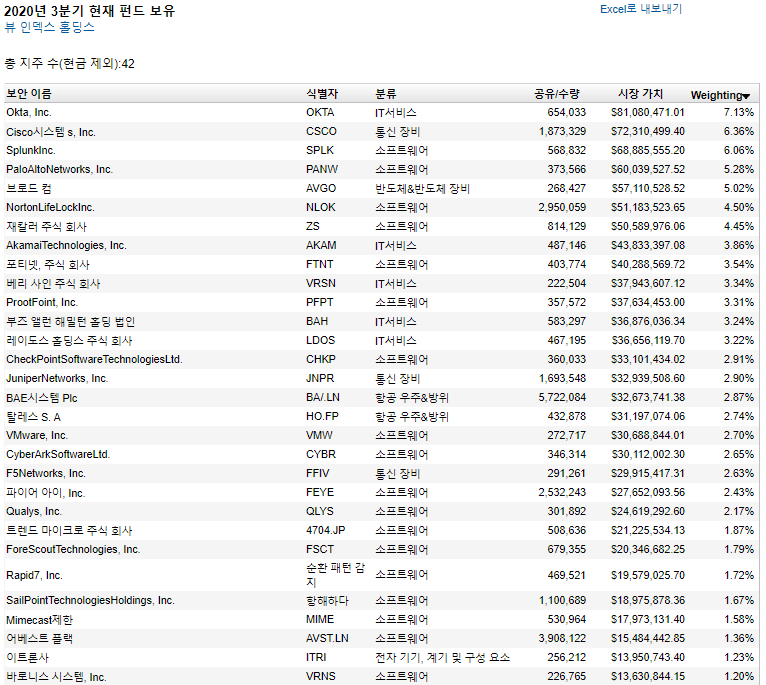Sort by the 공유/수량 column header
The width and height of the screenshot is (766, 685).
556,94
